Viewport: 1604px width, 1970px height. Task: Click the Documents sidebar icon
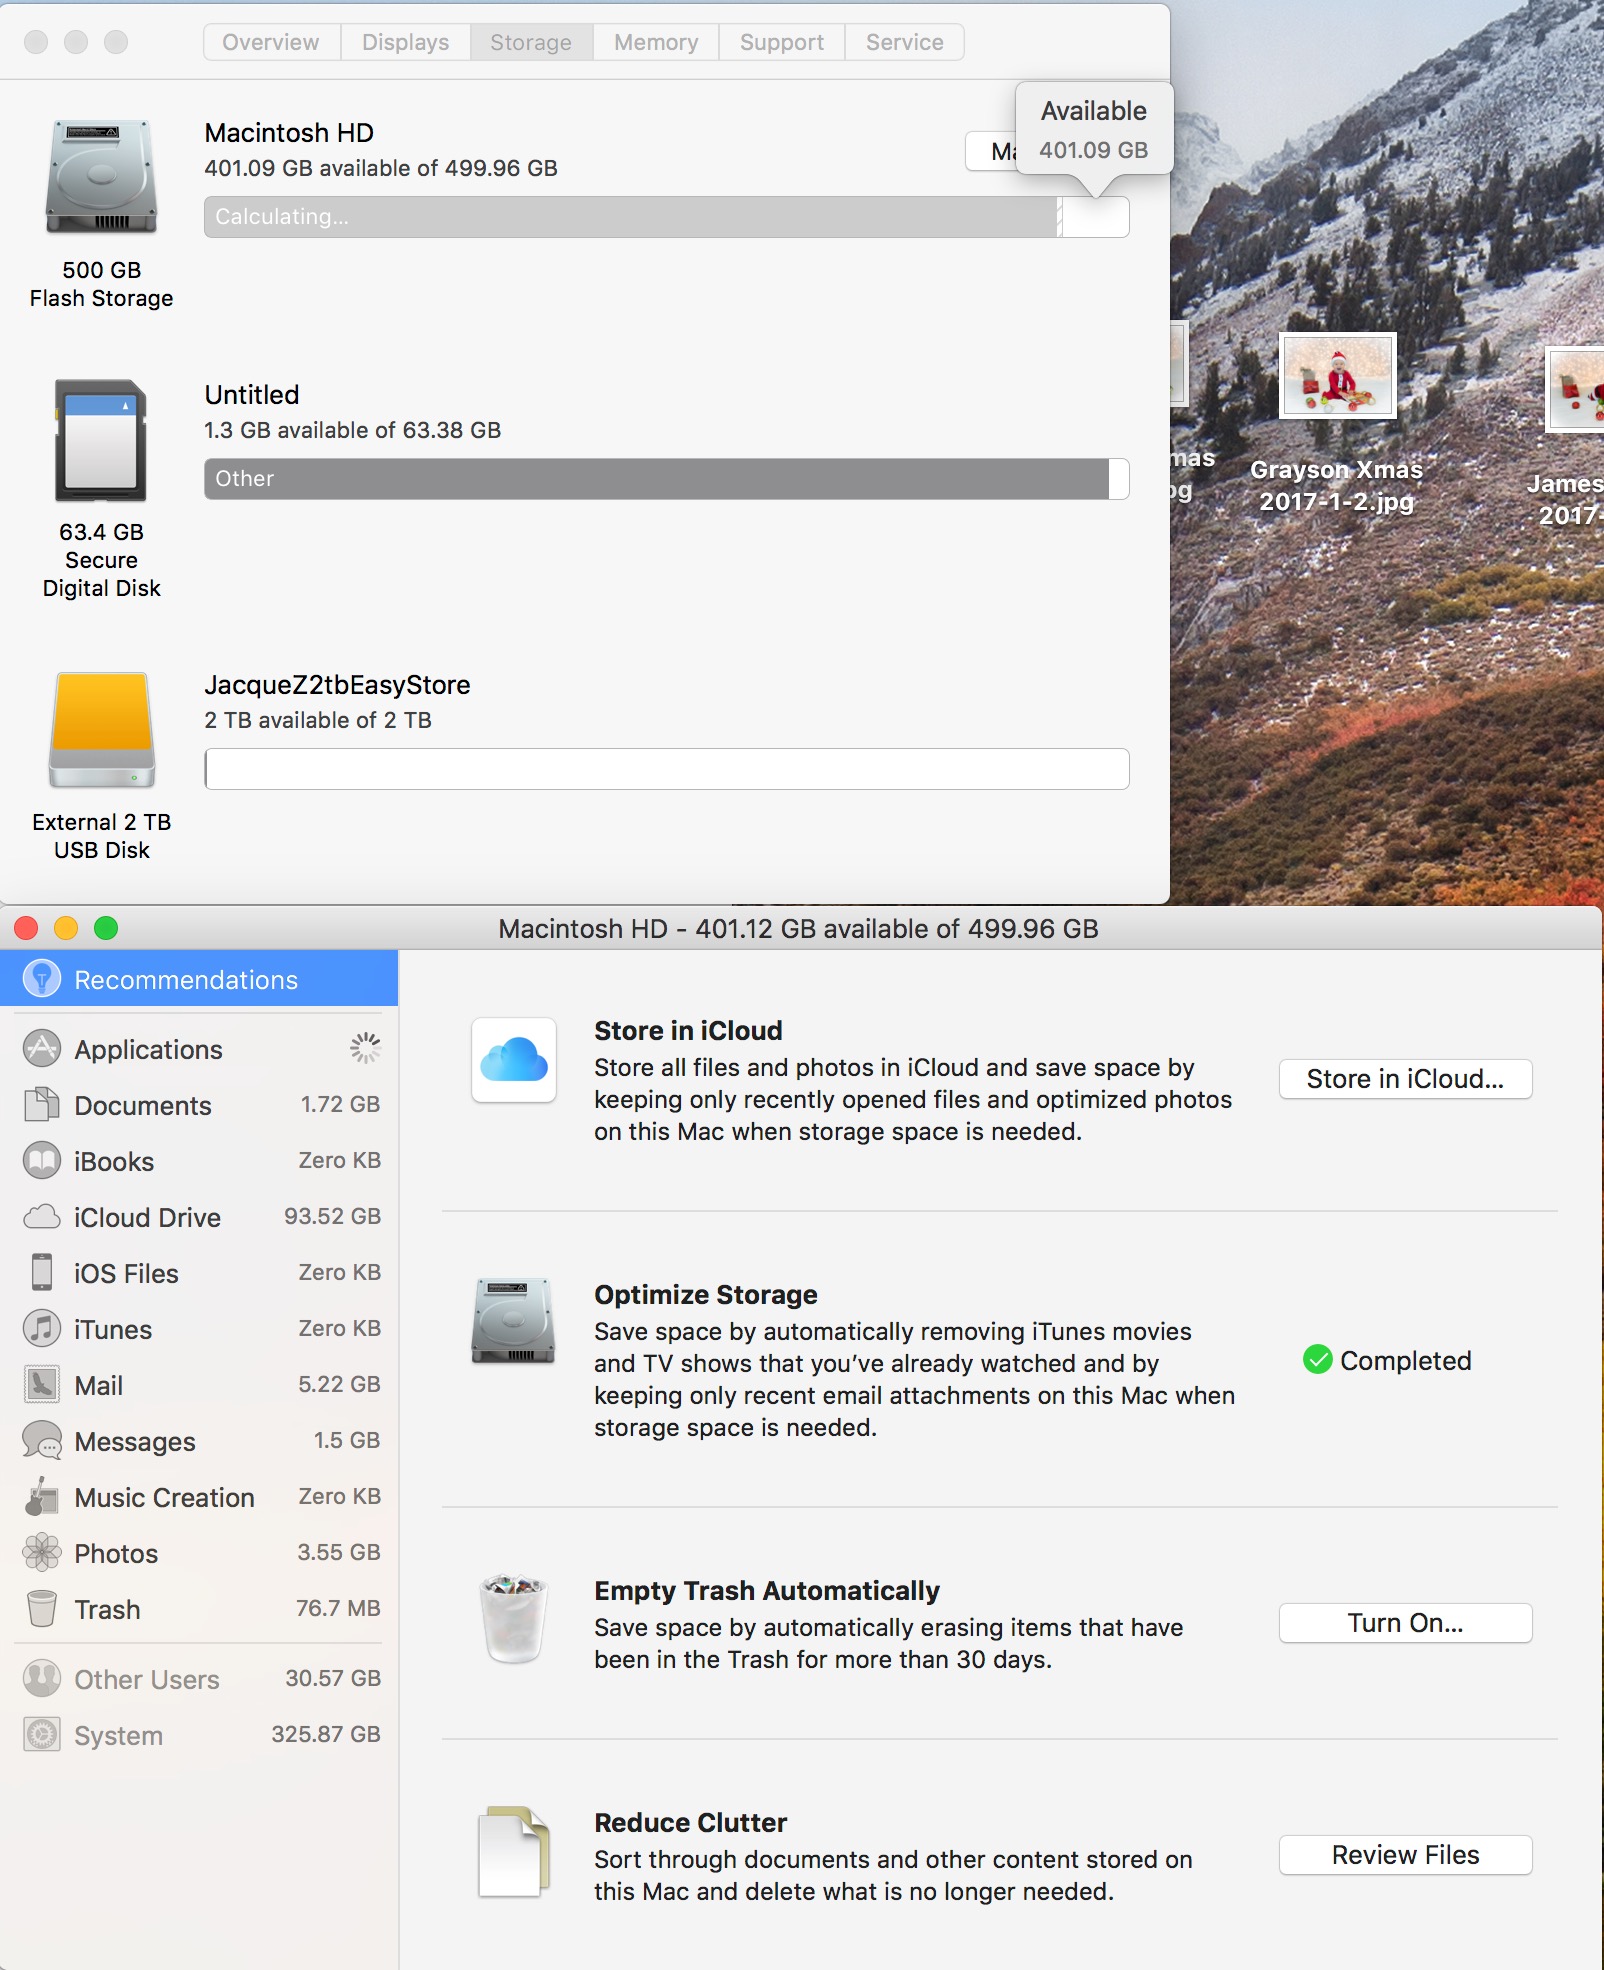click(x=42, y=1105)
